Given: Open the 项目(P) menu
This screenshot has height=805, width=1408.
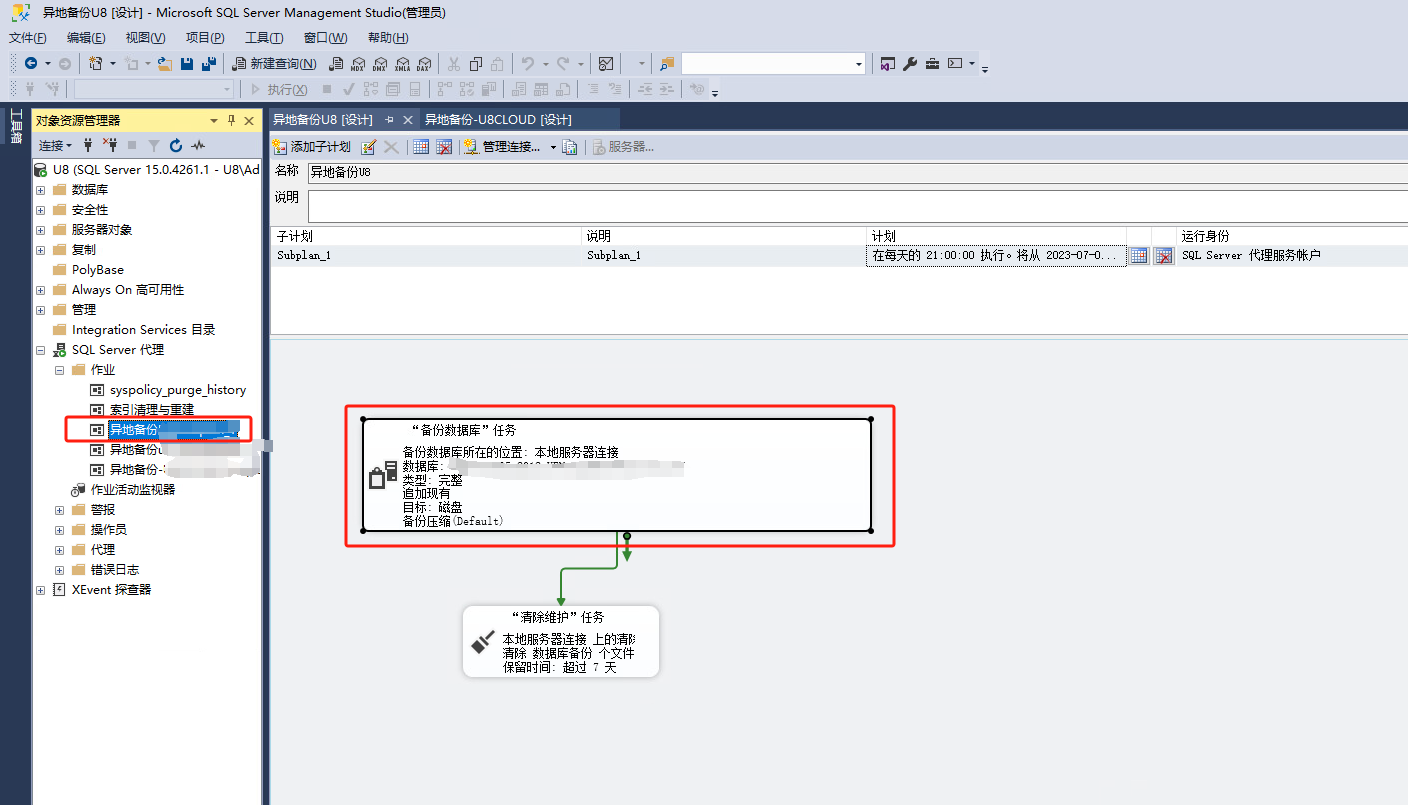Looking at the screenshot, I should [205, 38].
